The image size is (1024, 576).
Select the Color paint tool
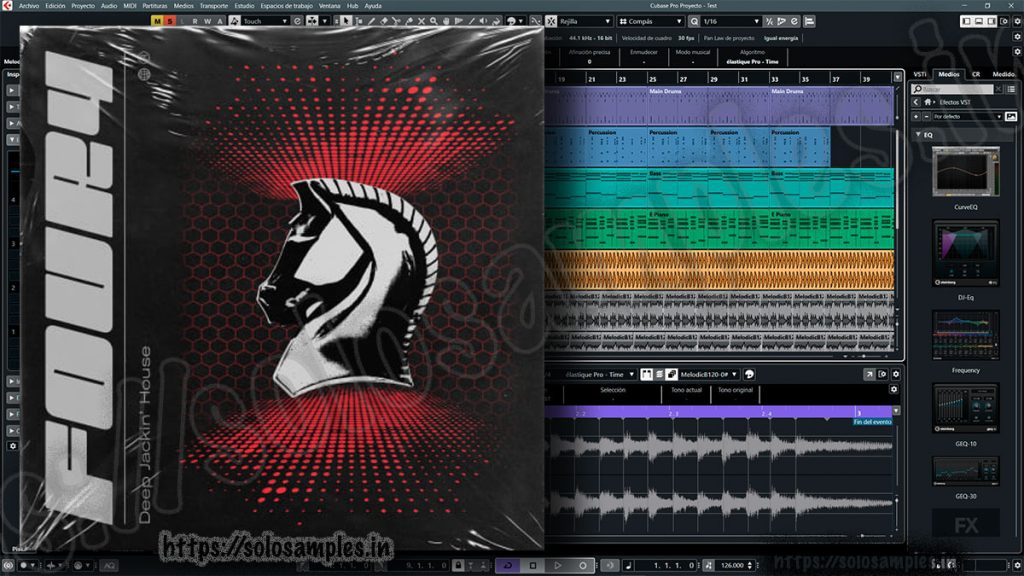pos(496,21)
